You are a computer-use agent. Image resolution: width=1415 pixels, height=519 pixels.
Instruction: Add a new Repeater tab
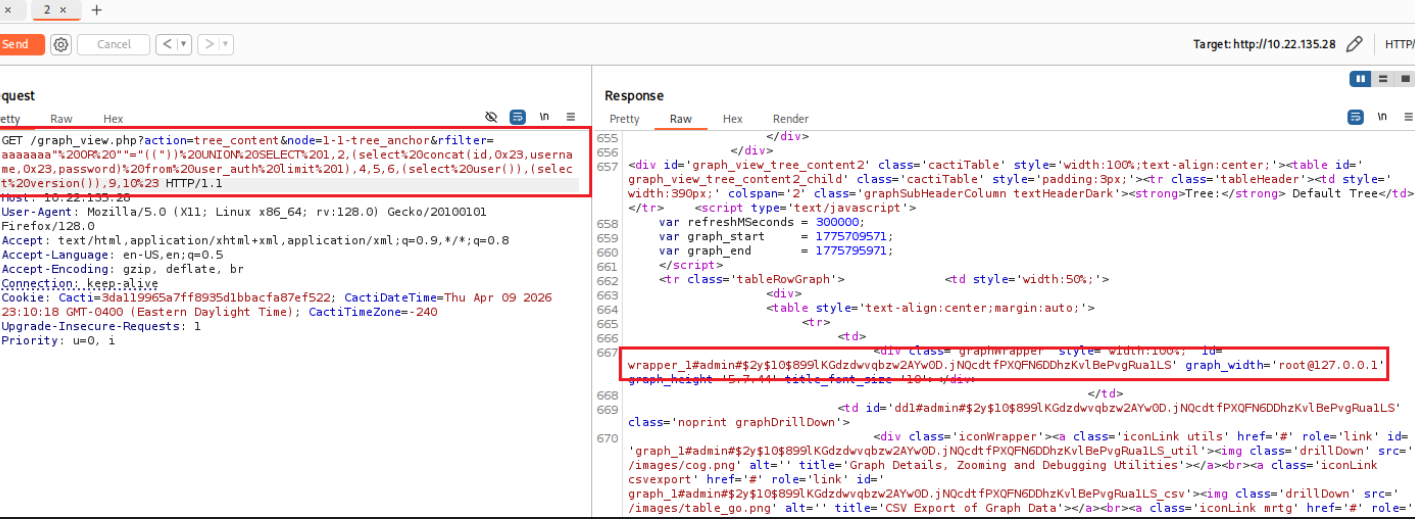click(97, 10)
